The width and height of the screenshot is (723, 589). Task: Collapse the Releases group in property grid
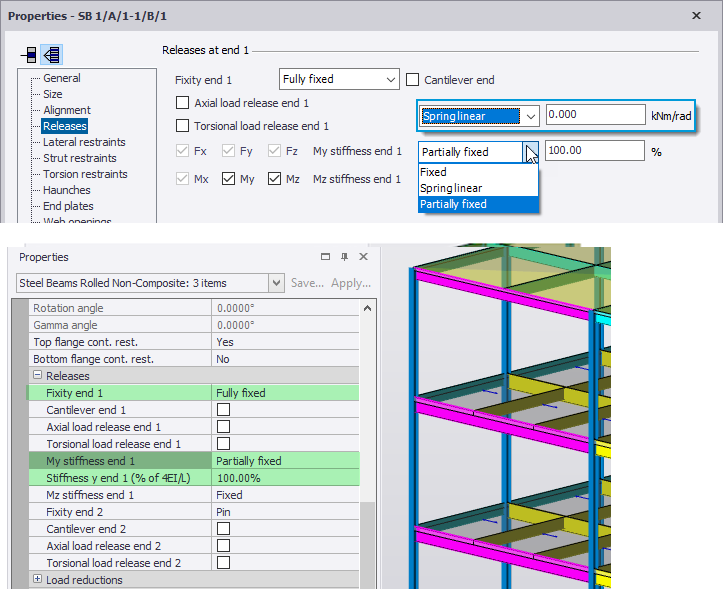(38, 376)
